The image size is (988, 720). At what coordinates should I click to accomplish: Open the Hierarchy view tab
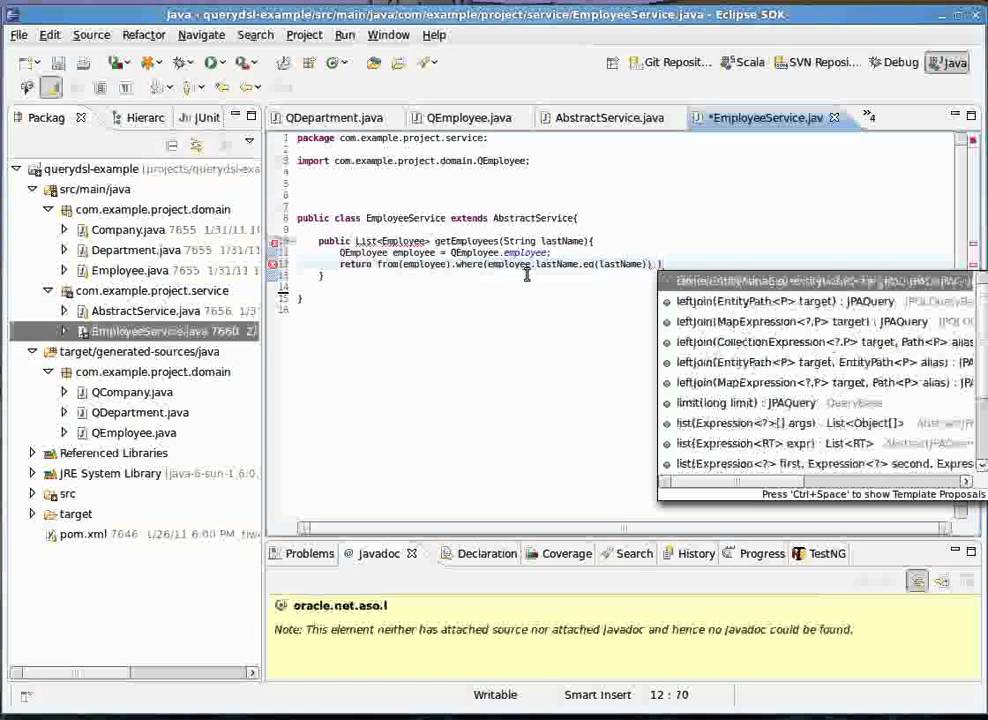pos(138,118)
